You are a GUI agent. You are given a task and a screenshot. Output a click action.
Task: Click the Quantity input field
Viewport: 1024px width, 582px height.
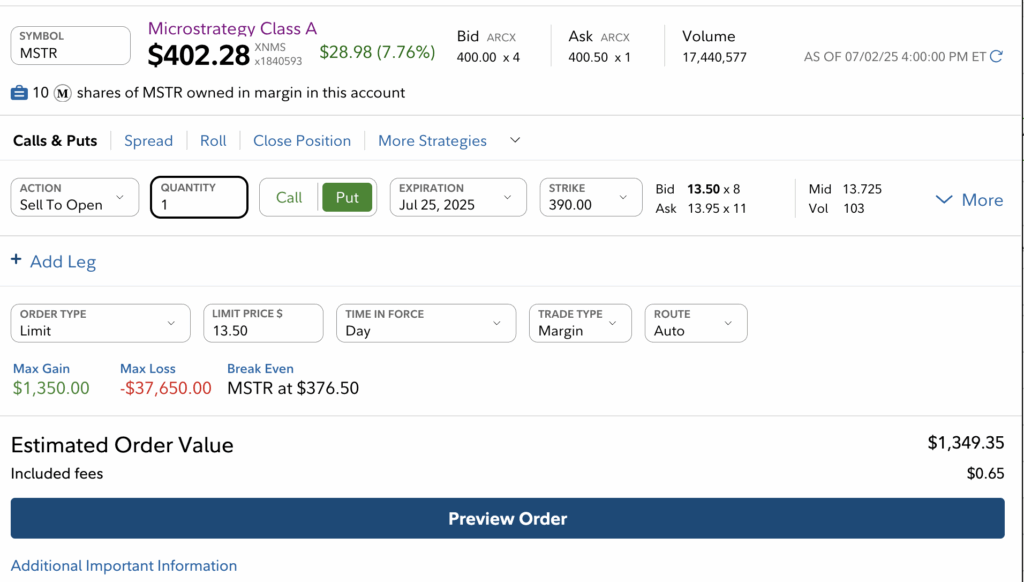point(199,197)
